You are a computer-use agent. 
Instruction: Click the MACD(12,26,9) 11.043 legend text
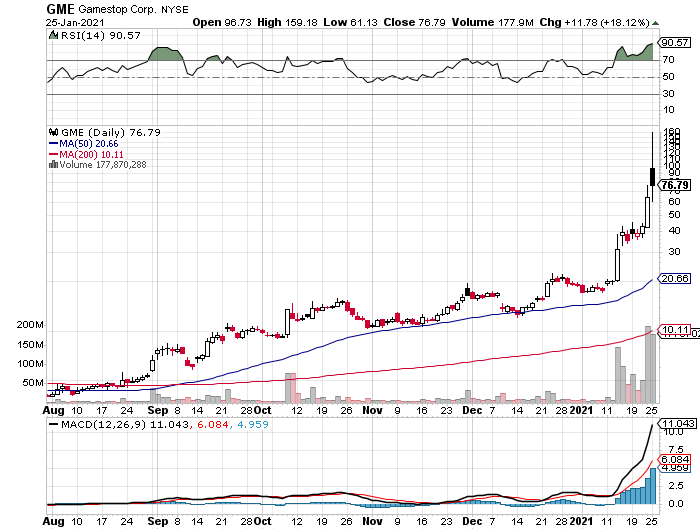pos(125,424)
